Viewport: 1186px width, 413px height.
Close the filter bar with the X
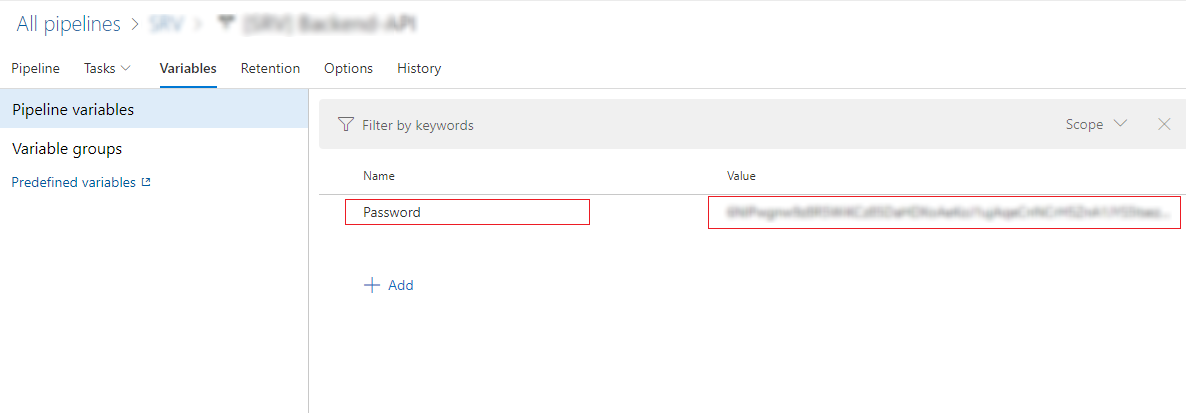point(1164,125)
